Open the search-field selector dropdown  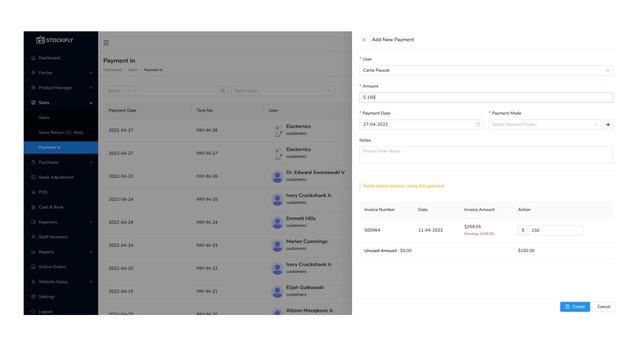[119, 91]
